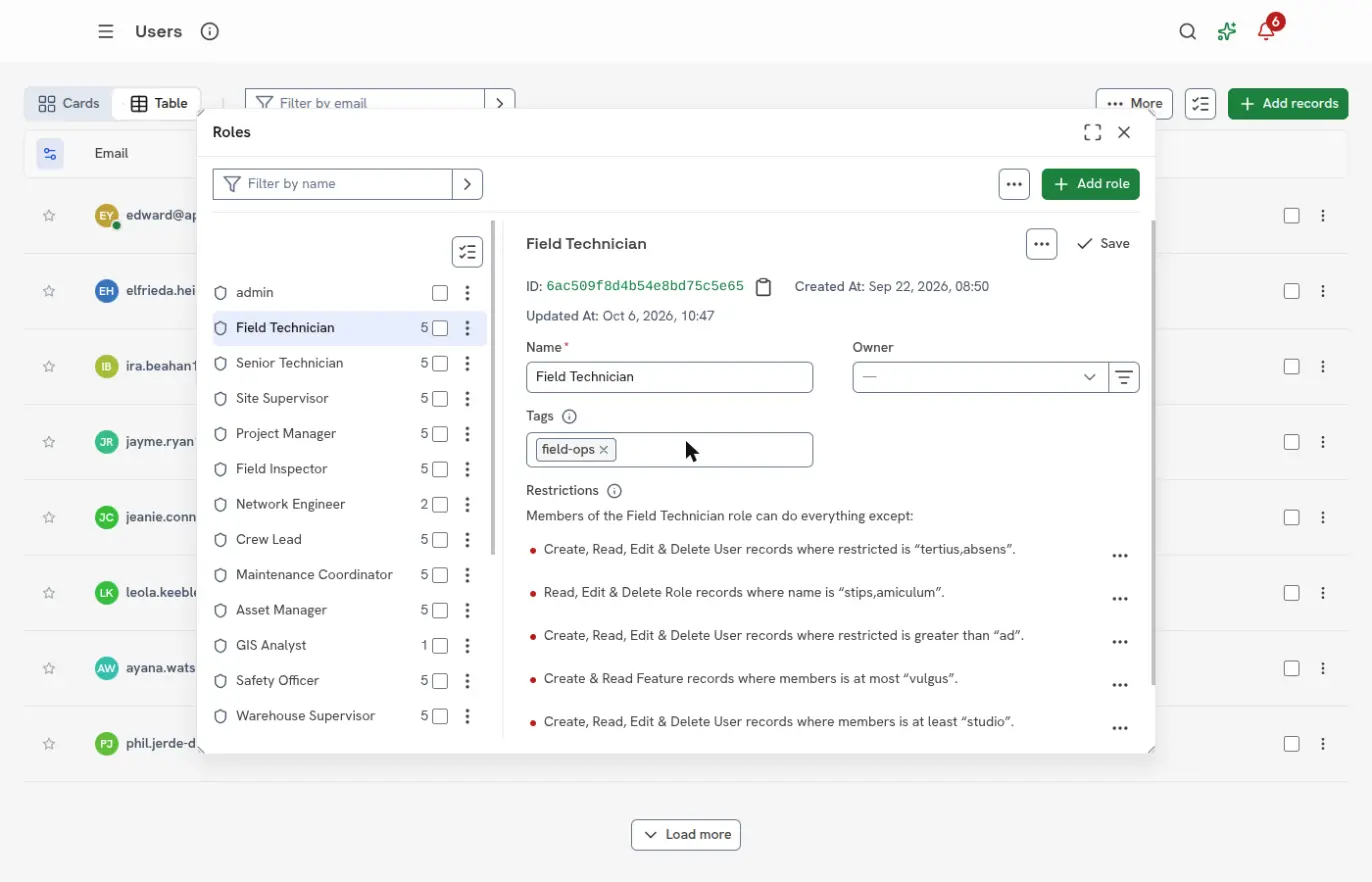Select the Safety Officer role
This screenshot has width=1372, height=882.
(350, 681)
